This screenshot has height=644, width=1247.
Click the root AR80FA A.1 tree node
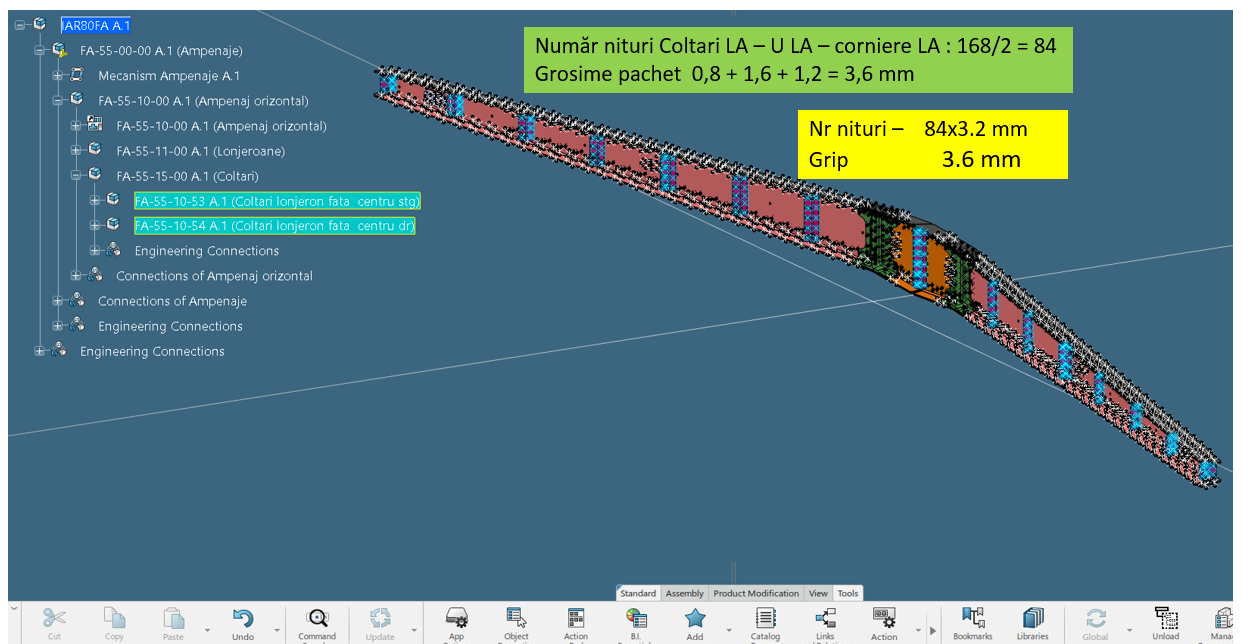tap(96, 25)
